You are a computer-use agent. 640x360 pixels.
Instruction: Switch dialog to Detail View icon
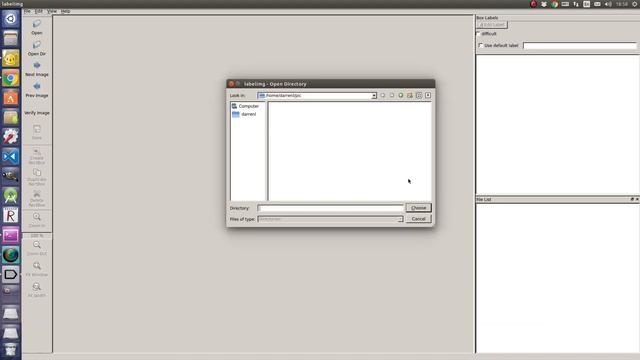(x=428, y=95)
